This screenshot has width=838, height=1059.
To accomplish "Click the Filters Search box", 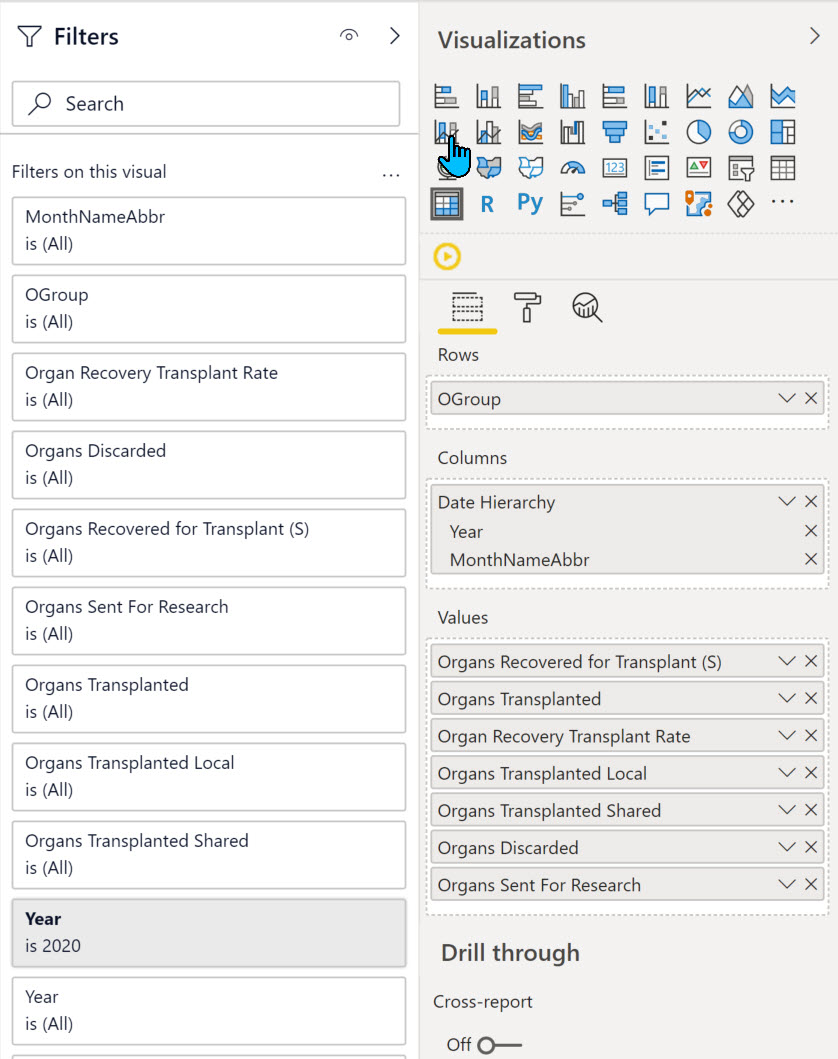I will coord(206,104).
